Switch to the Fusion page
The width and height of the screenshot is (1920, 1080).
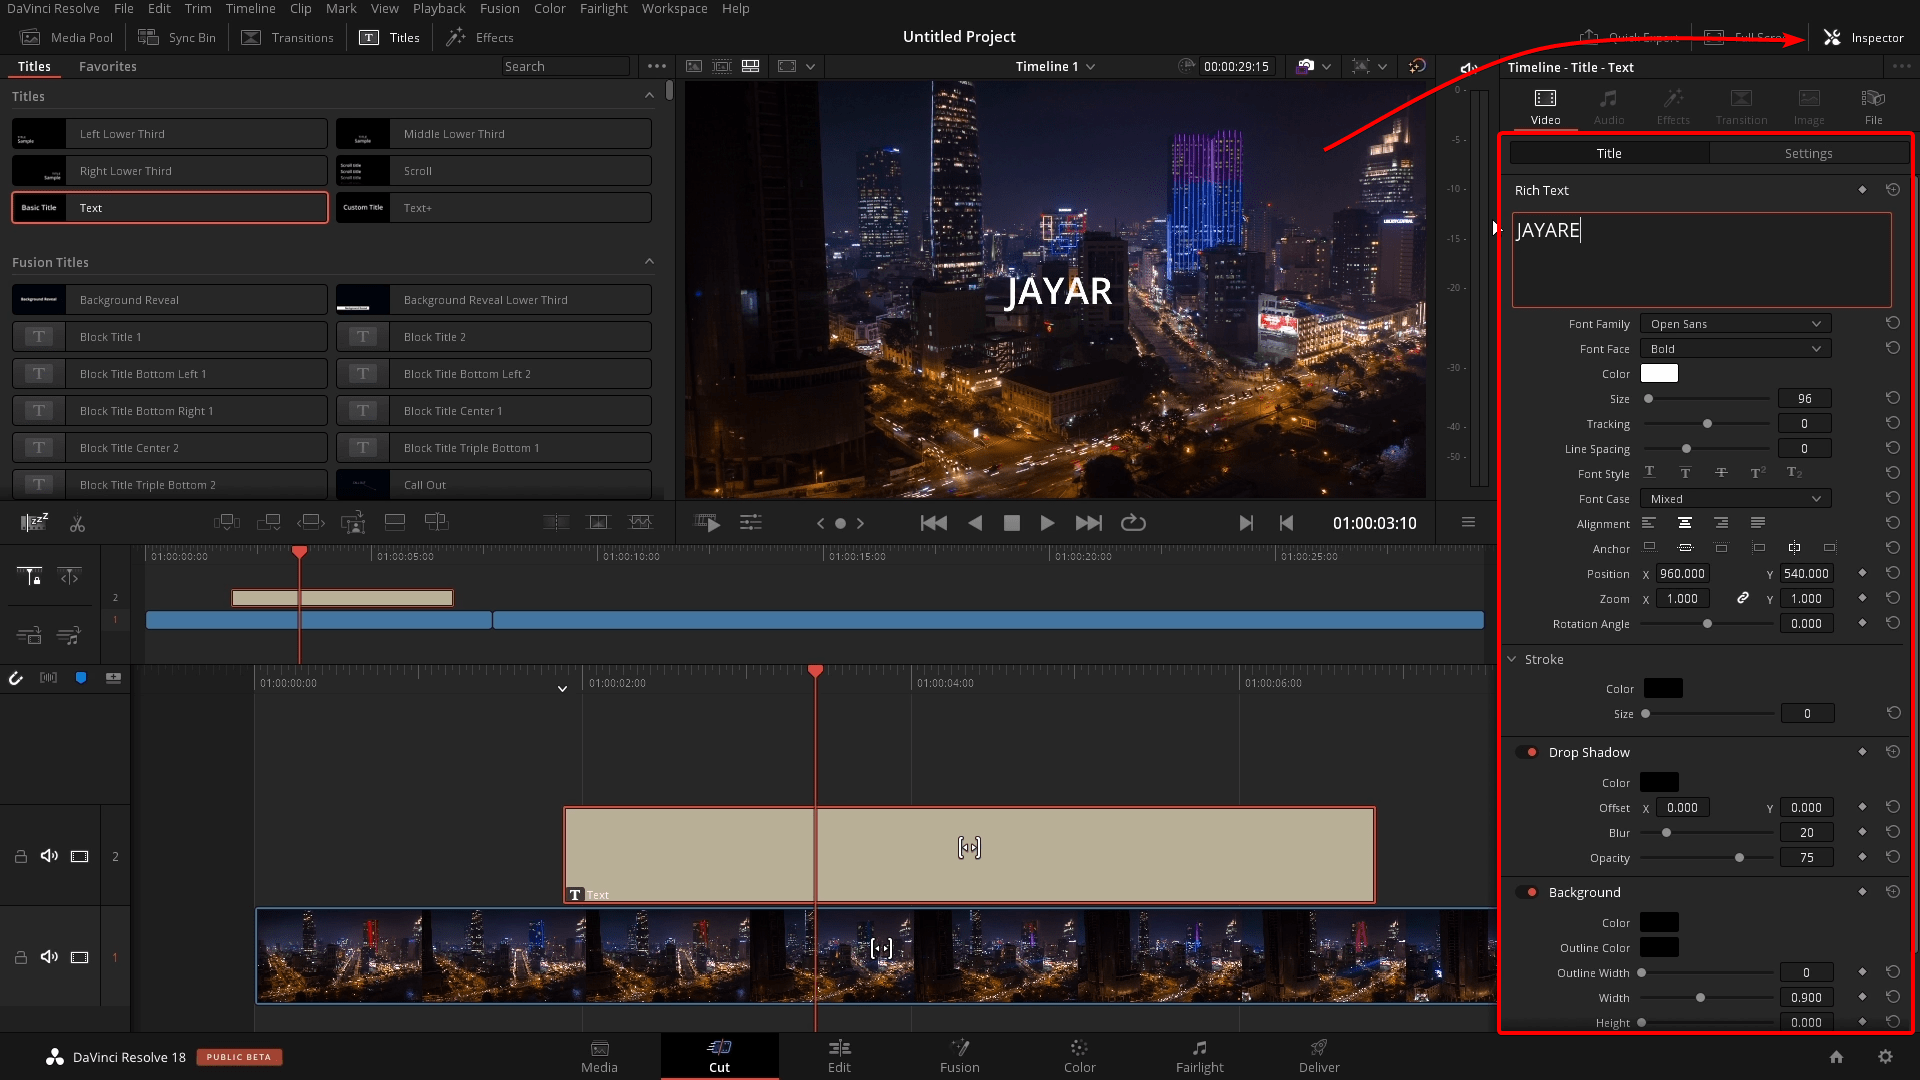(x=959, y=1056)
